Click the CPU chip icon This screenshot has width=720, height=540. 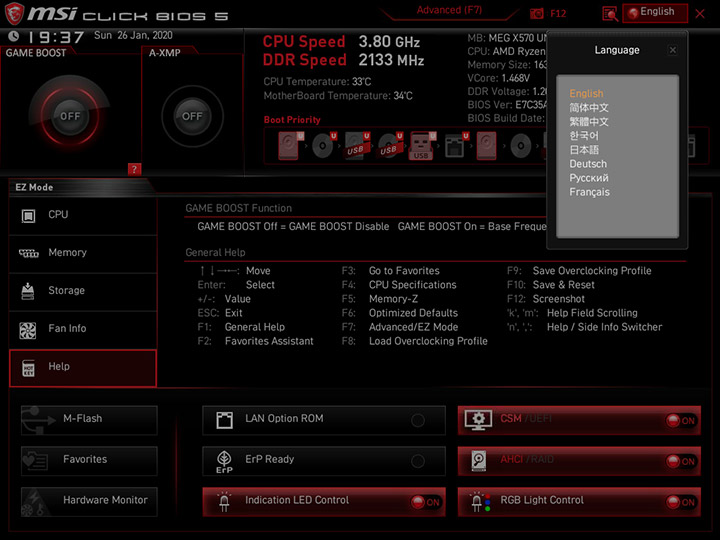28,215
